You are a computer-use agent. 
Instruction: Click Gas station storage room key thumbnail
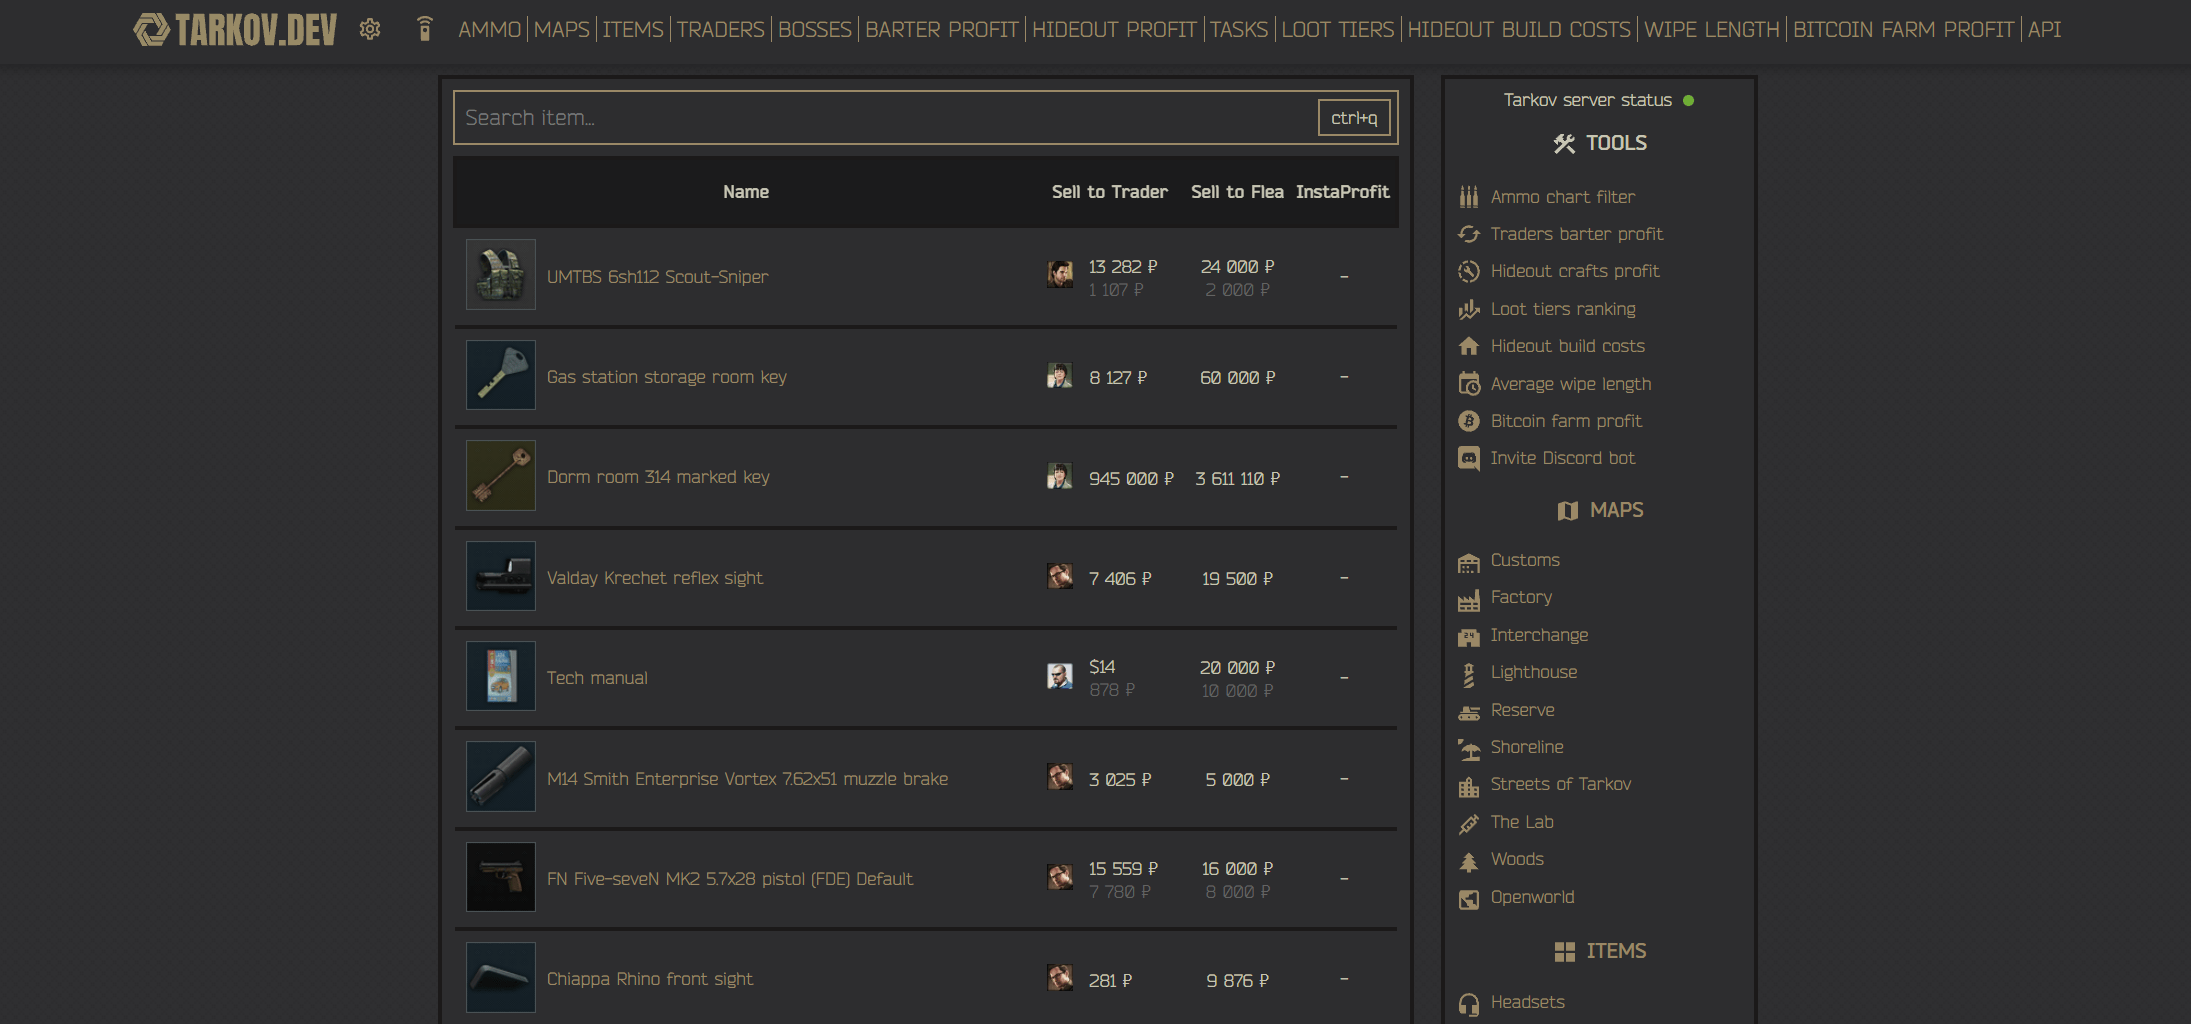tap(501, 375)
